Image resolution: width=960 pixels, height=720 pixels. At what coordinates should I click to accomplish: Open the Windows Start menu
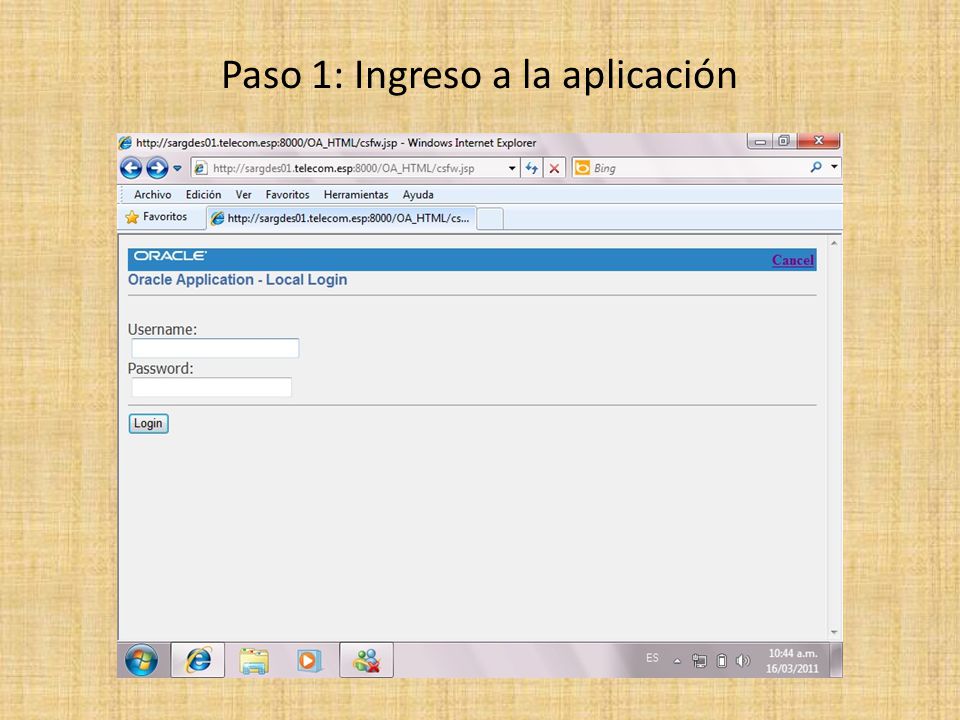(141, 660)
